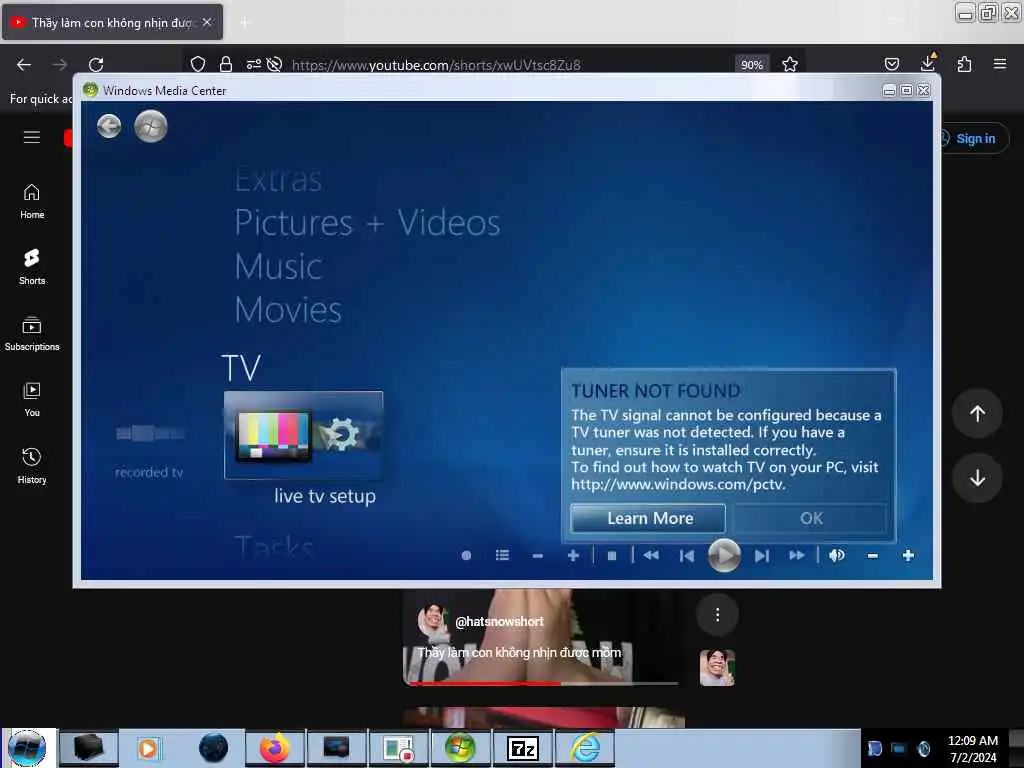Open Subscriptions in YouTube sidebar
This screenshot has width=1024, height=768.
[32, 334]
